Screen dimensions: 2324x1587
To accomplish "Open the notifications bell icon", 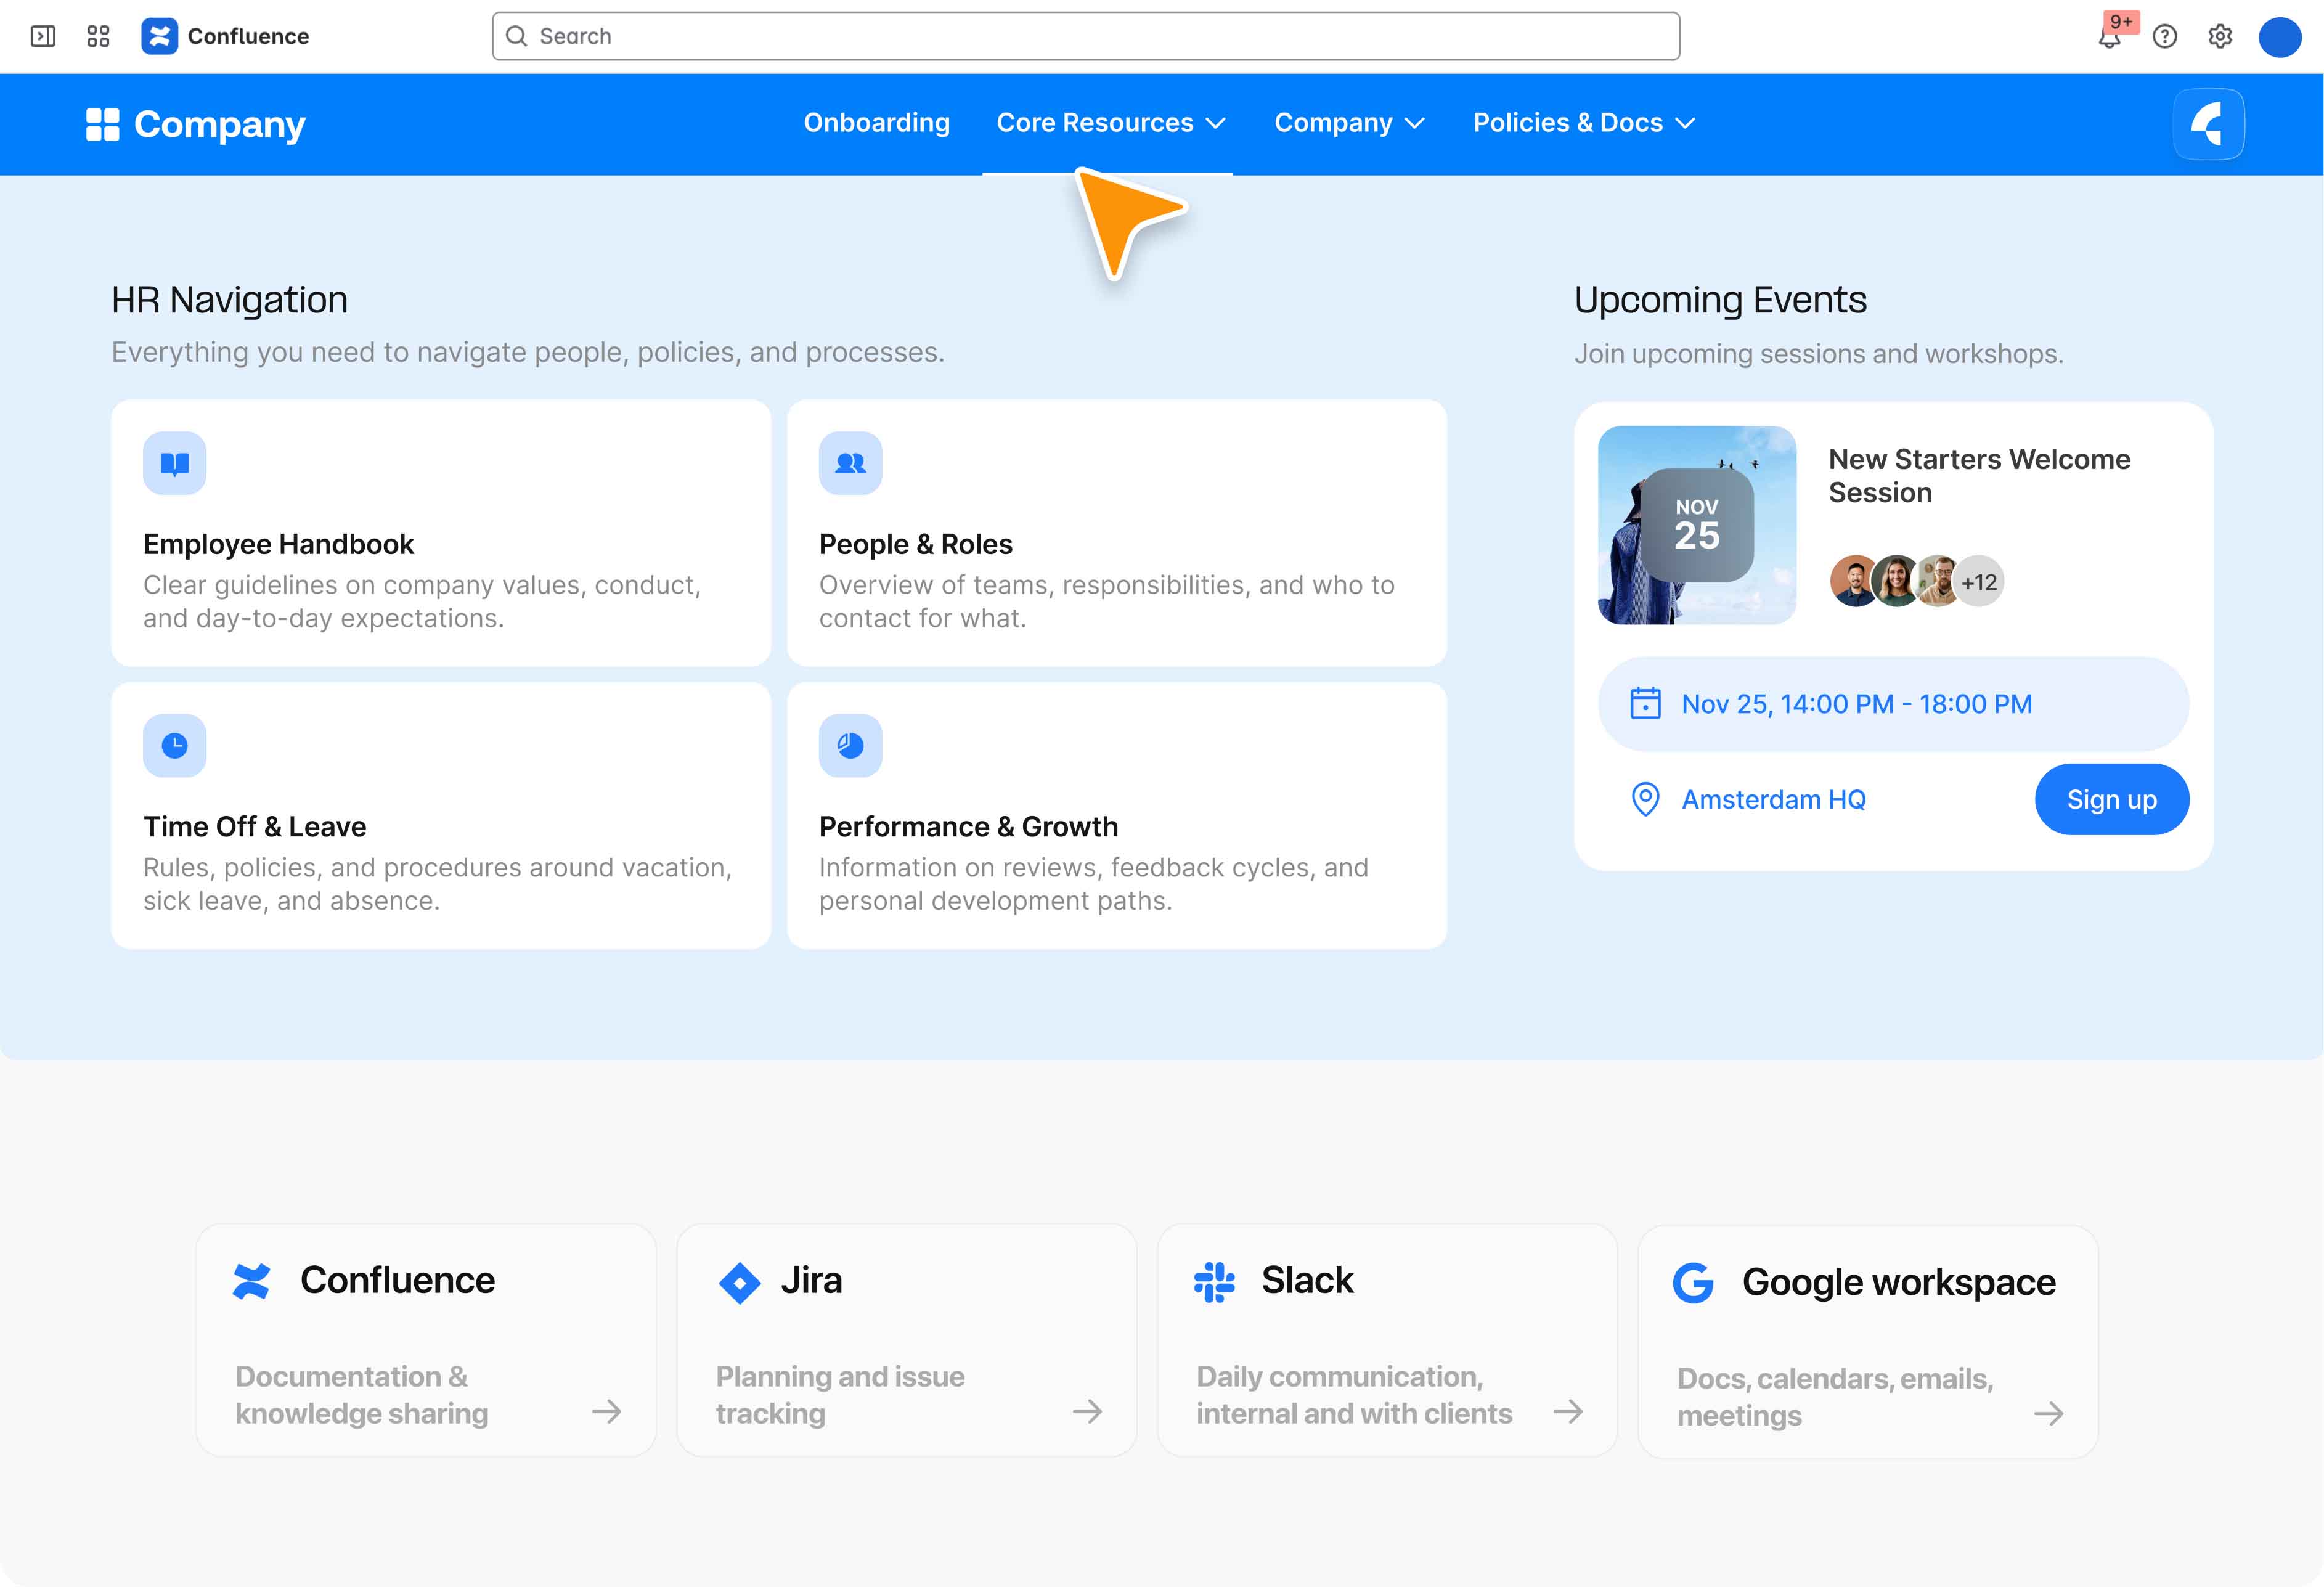I will pyautogui.click(x=2109, y=38).
